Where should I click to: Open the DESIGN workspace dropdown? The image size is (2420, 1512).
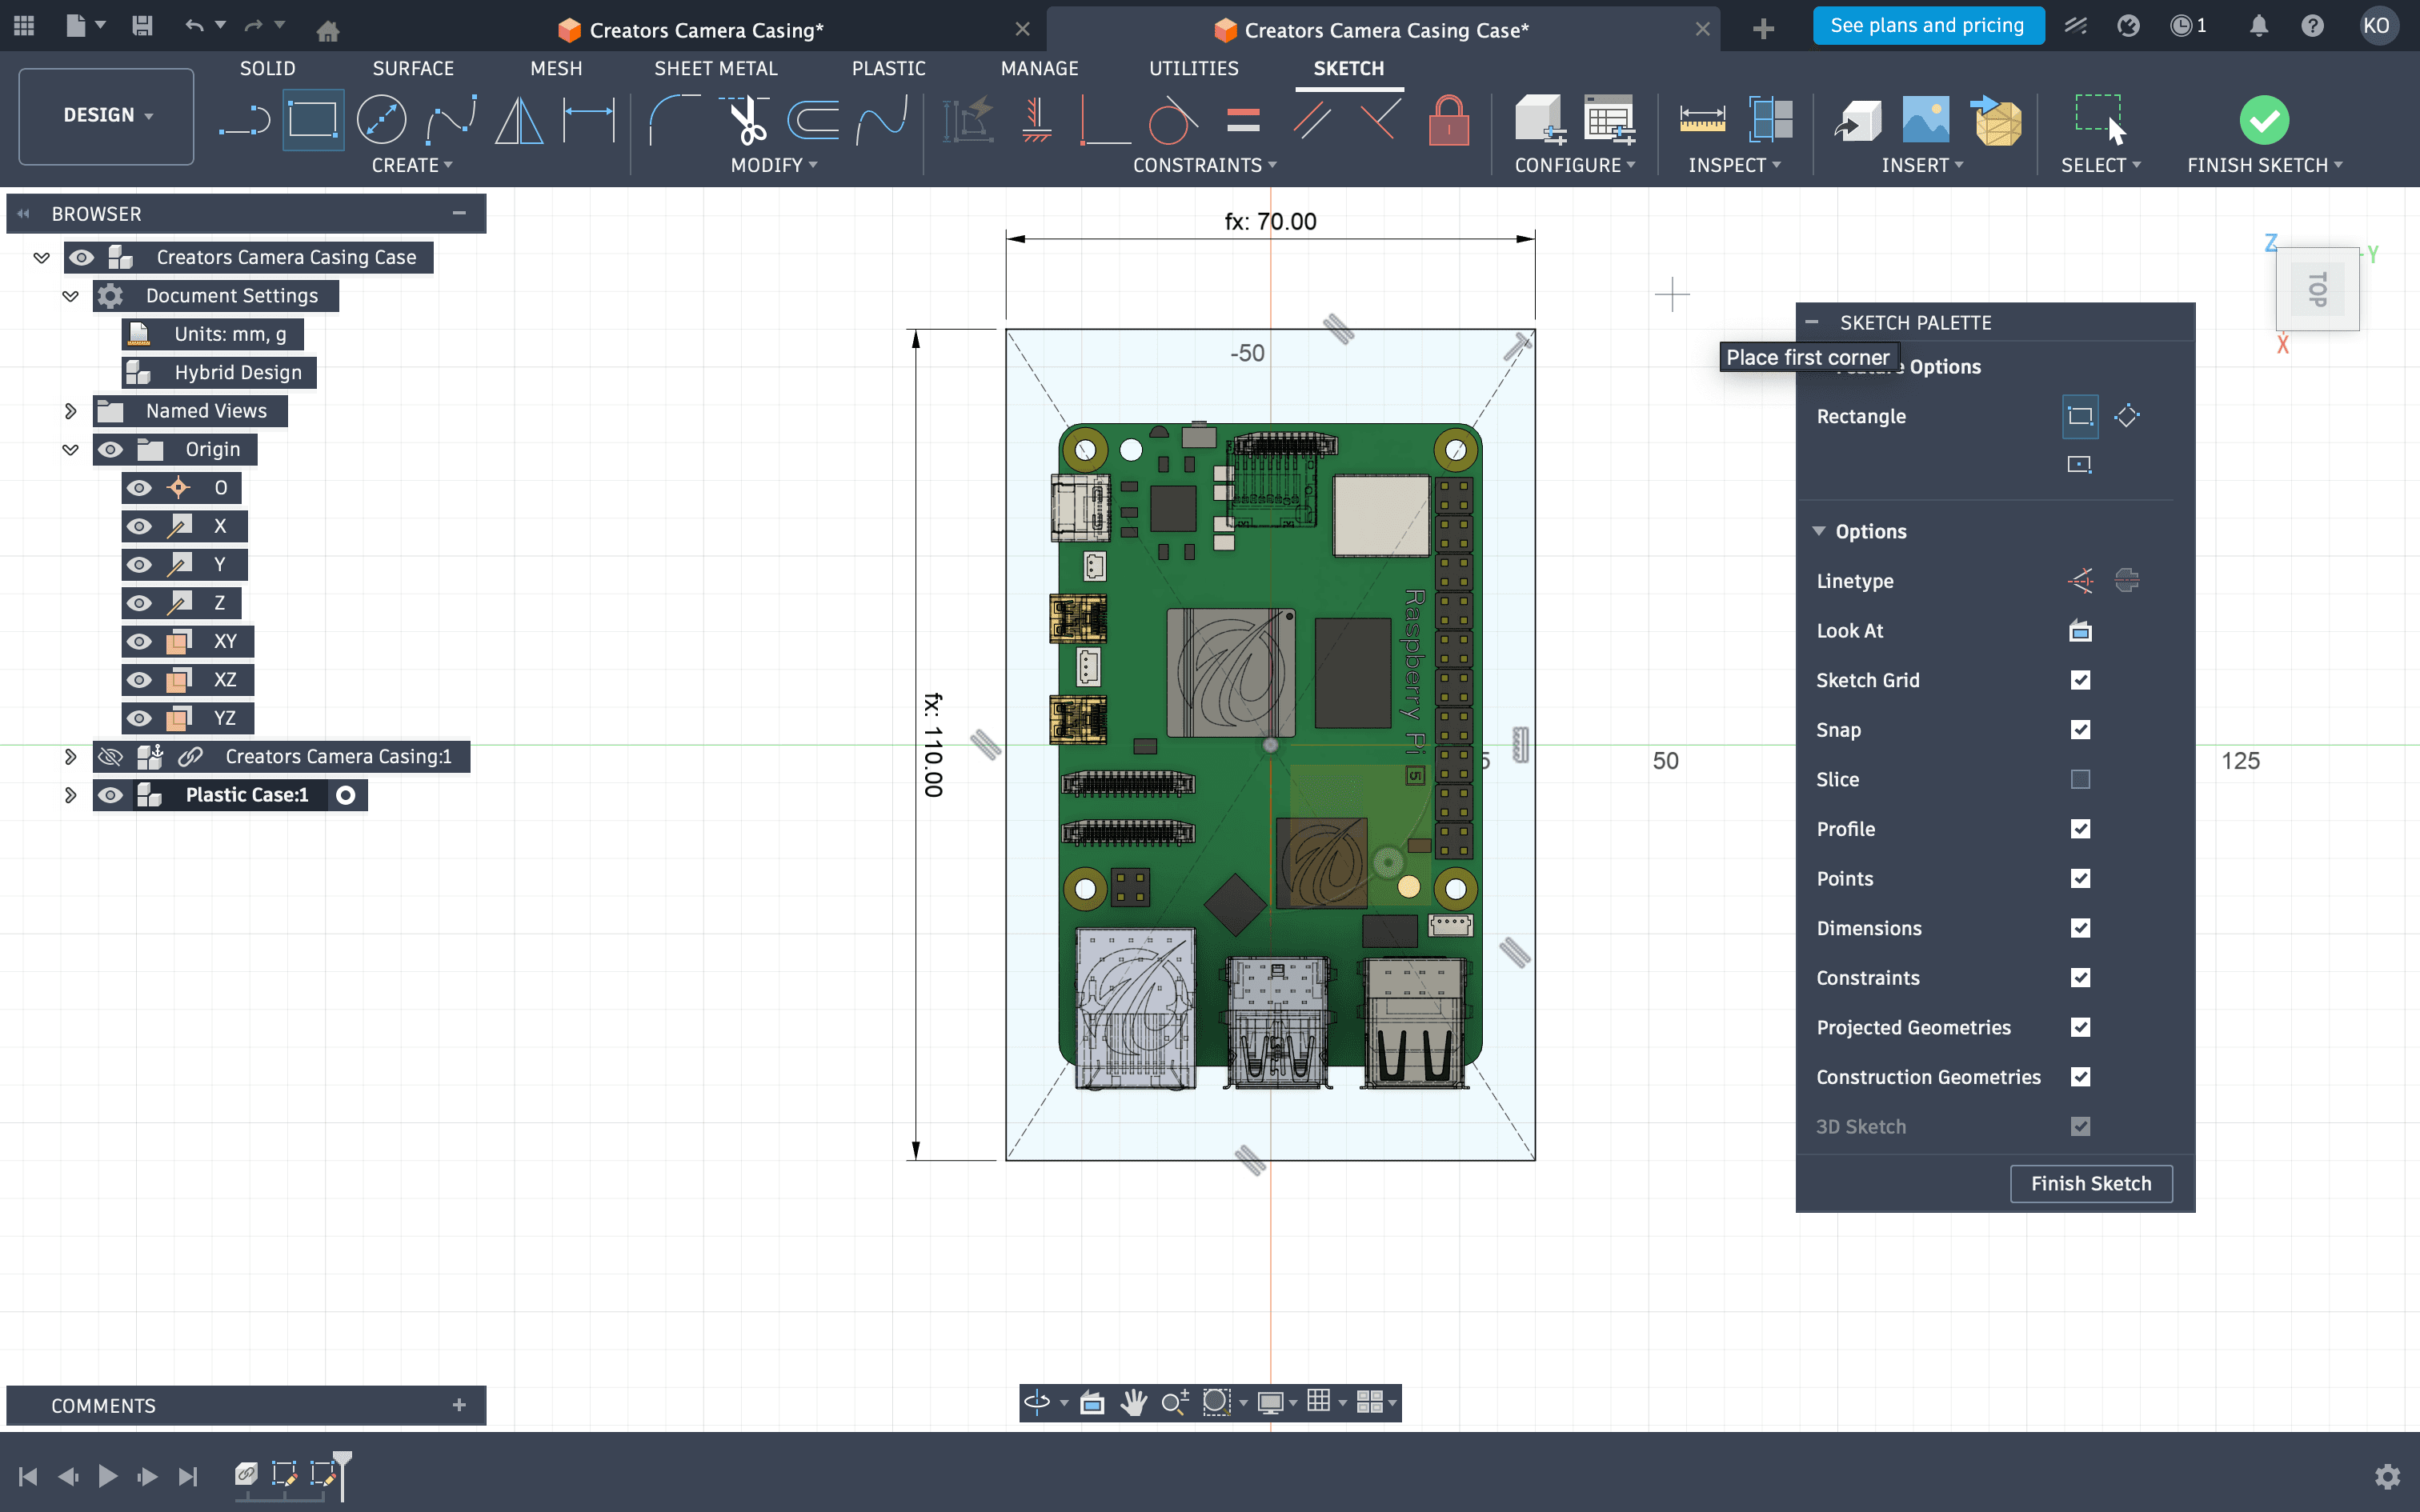click(x=106, y=116)
